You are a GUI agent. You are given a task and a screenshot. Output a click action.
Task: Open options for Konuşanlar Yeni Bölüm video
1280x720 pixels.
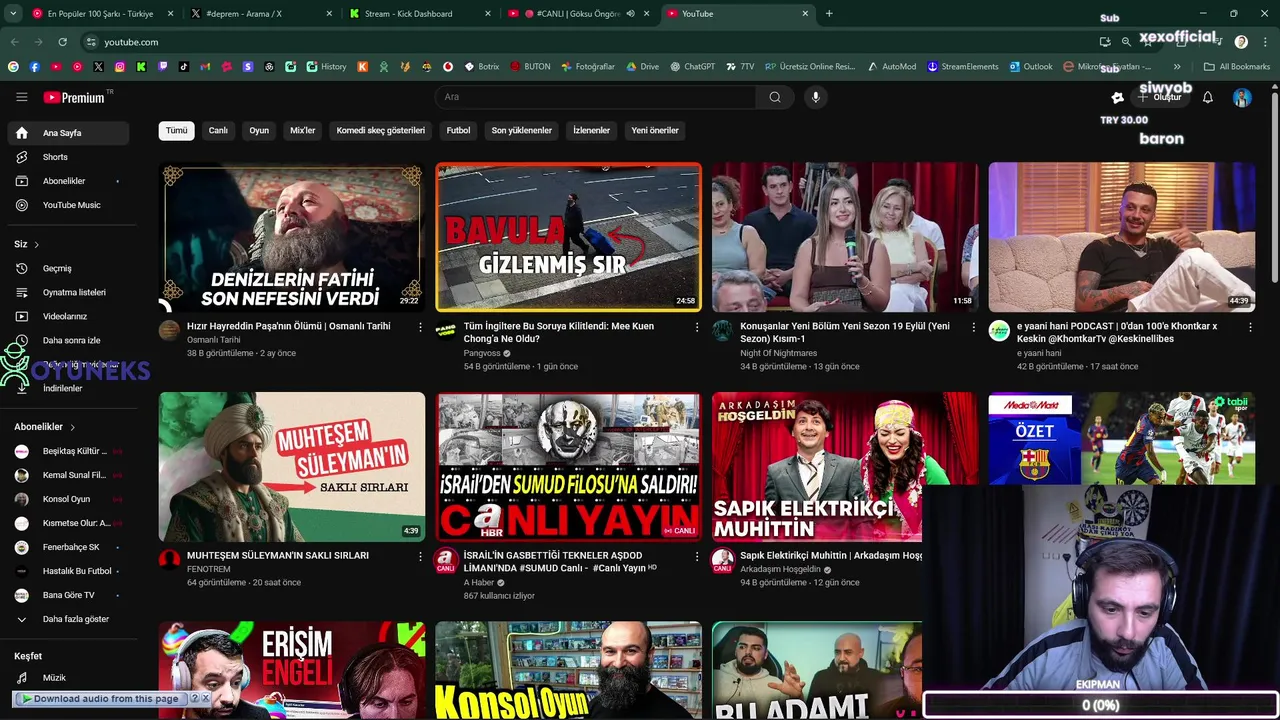pyautogui.click(x=973, y=327)
